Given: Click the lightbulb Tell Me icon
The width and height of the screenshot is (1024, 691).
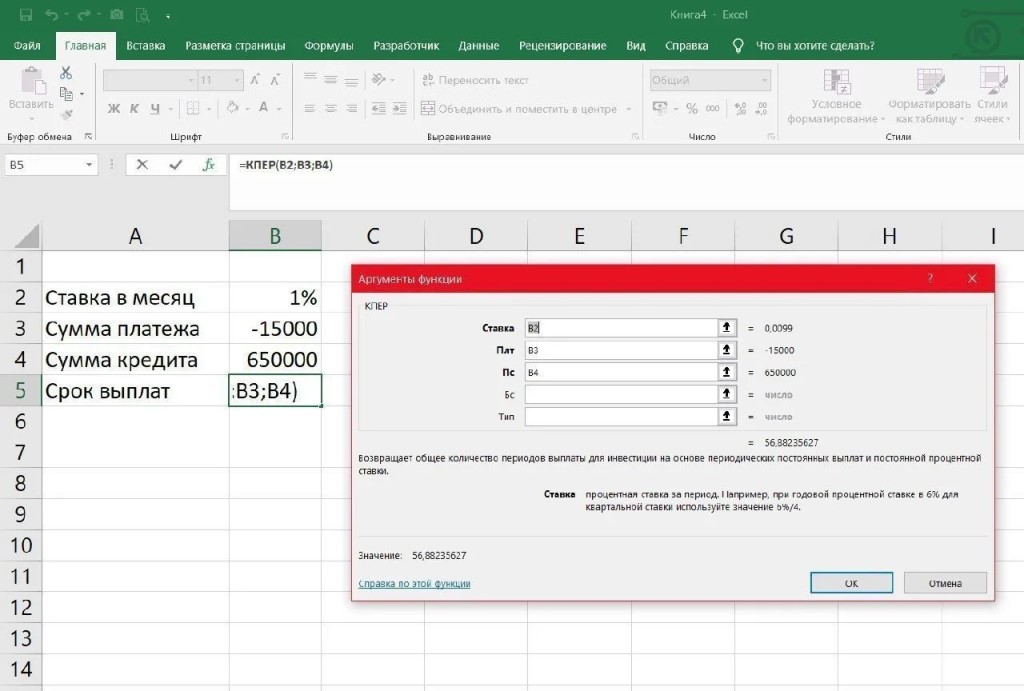Looking at the screenshot, I should click(x=738, y=46).
